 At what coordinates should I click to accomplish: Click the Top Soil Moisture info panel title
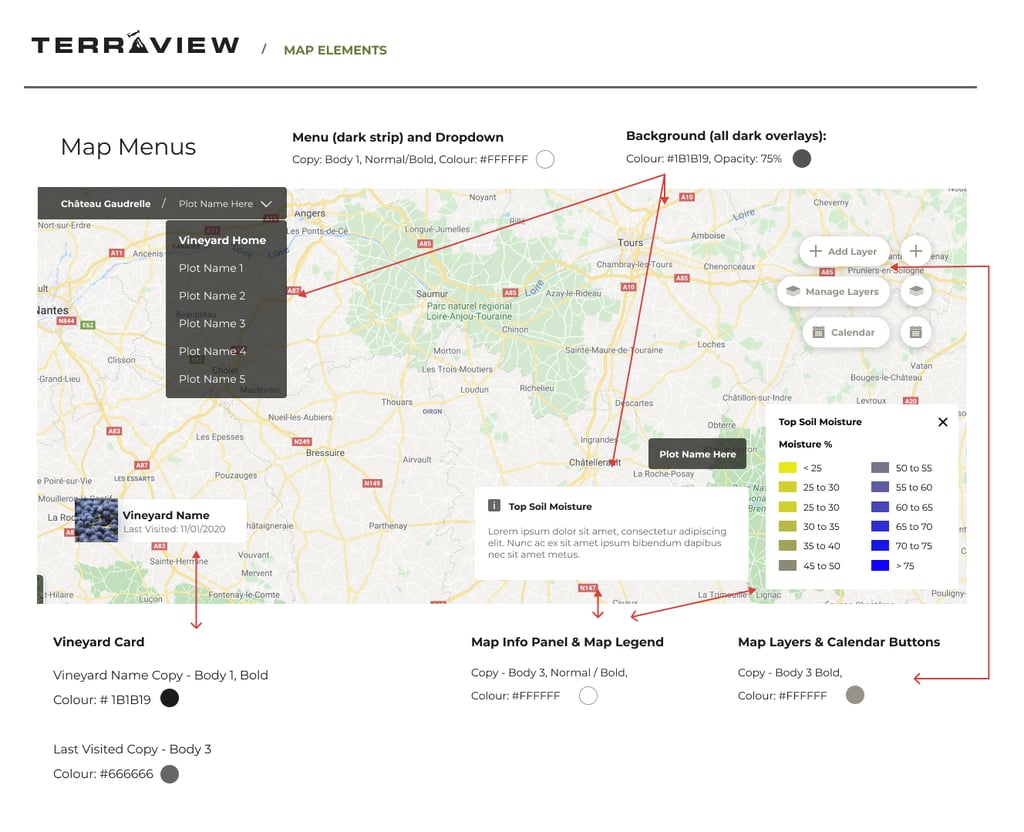[550, 506]
